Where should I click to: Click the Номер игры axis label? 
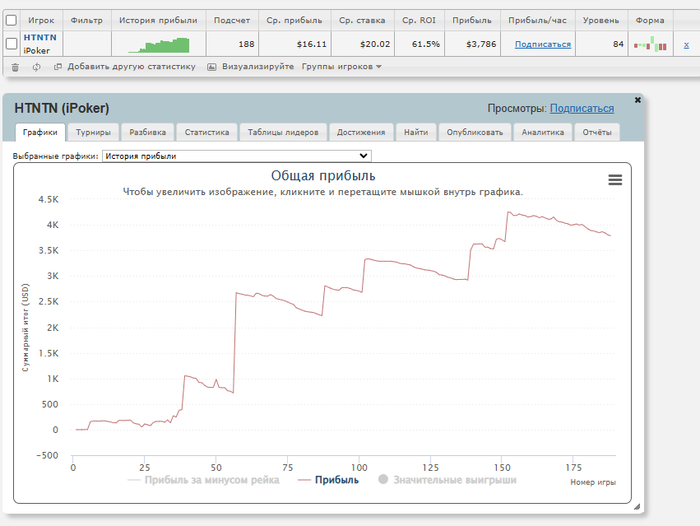pyautogui.click(x=593, y=482)
